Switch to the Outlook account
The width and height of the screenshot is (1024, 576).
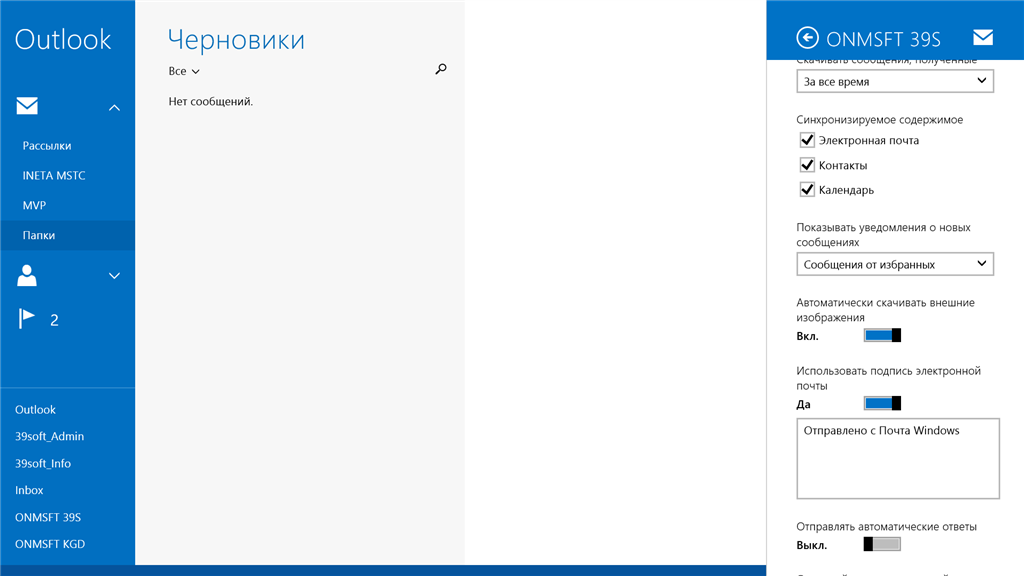click(35, 409)
